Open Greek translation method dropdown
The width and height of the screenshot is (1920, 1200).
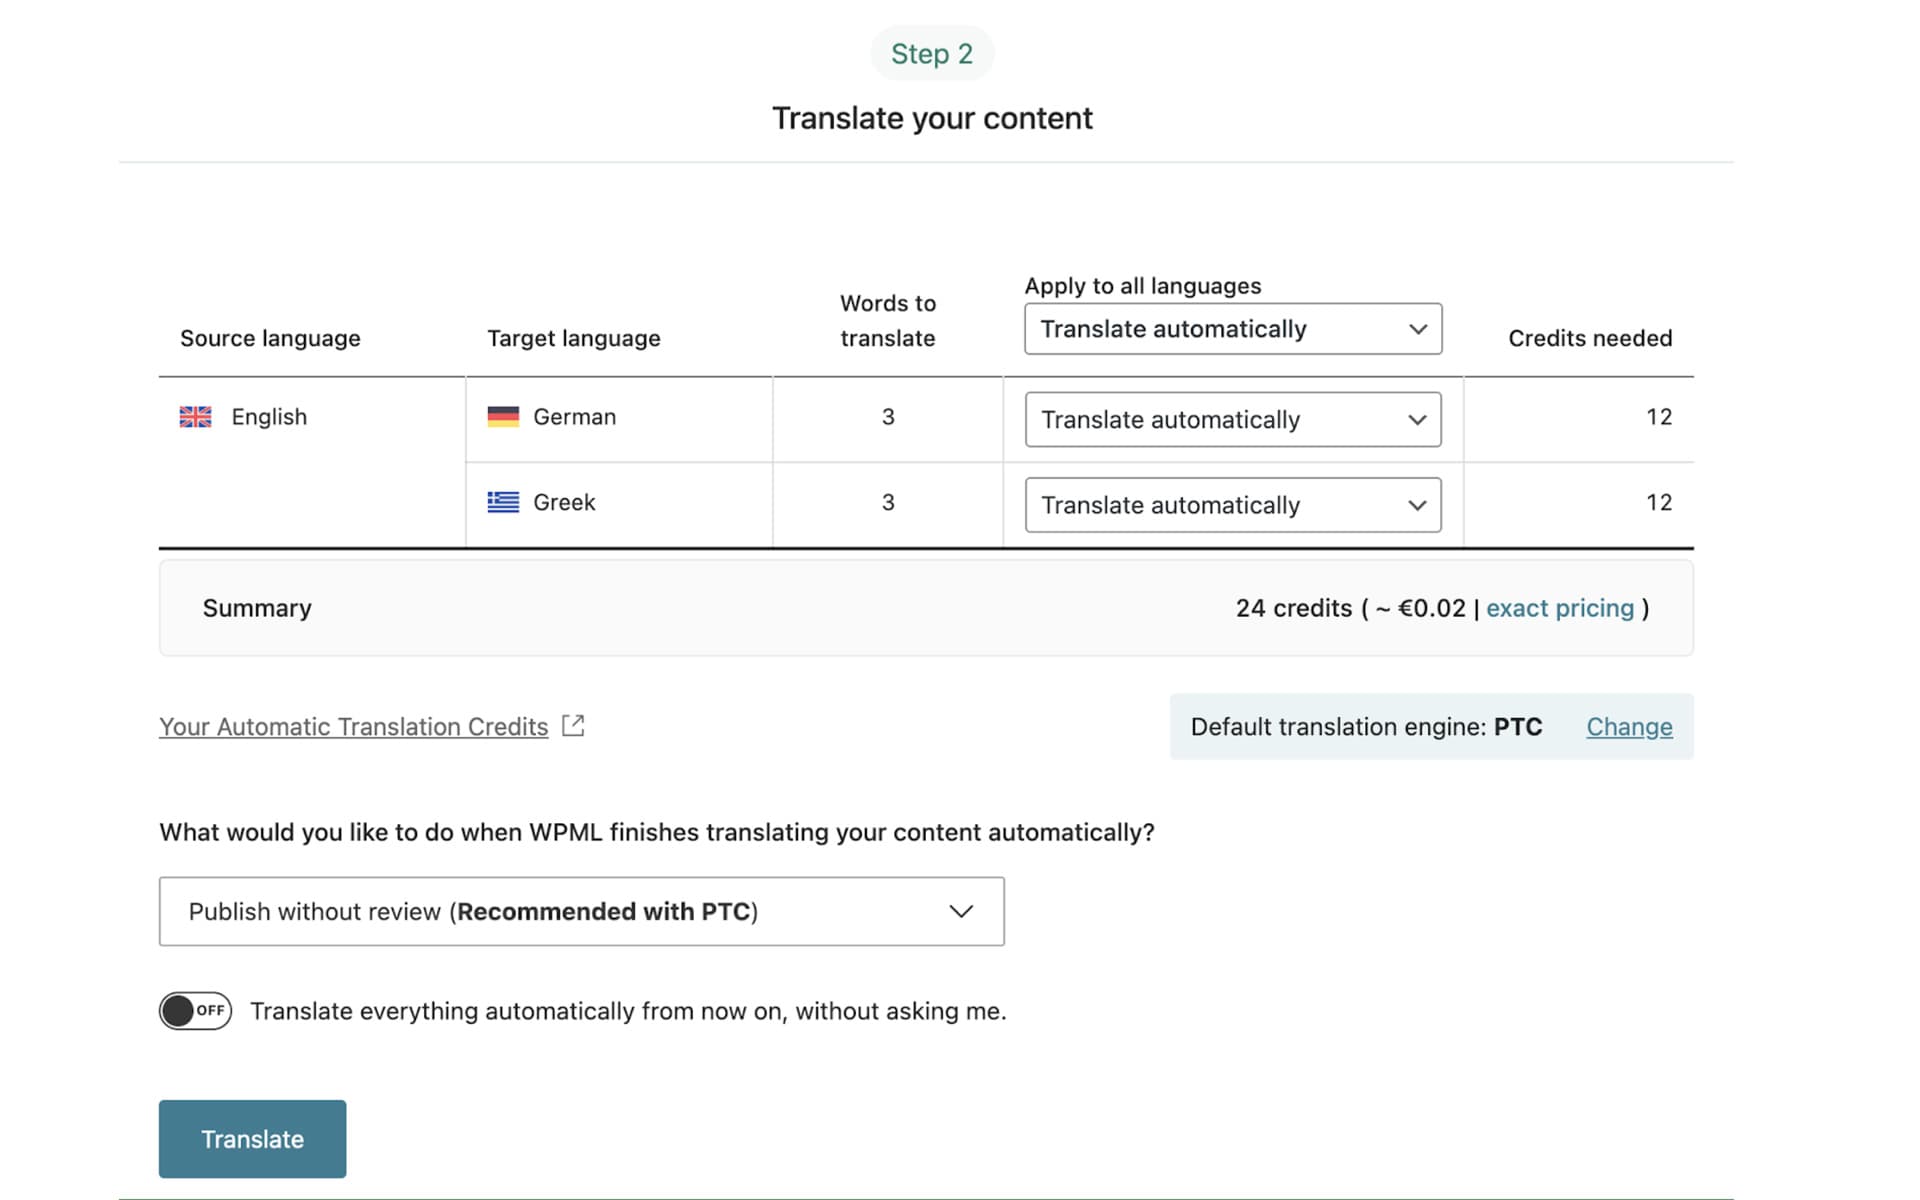[x=1232, y=505]
